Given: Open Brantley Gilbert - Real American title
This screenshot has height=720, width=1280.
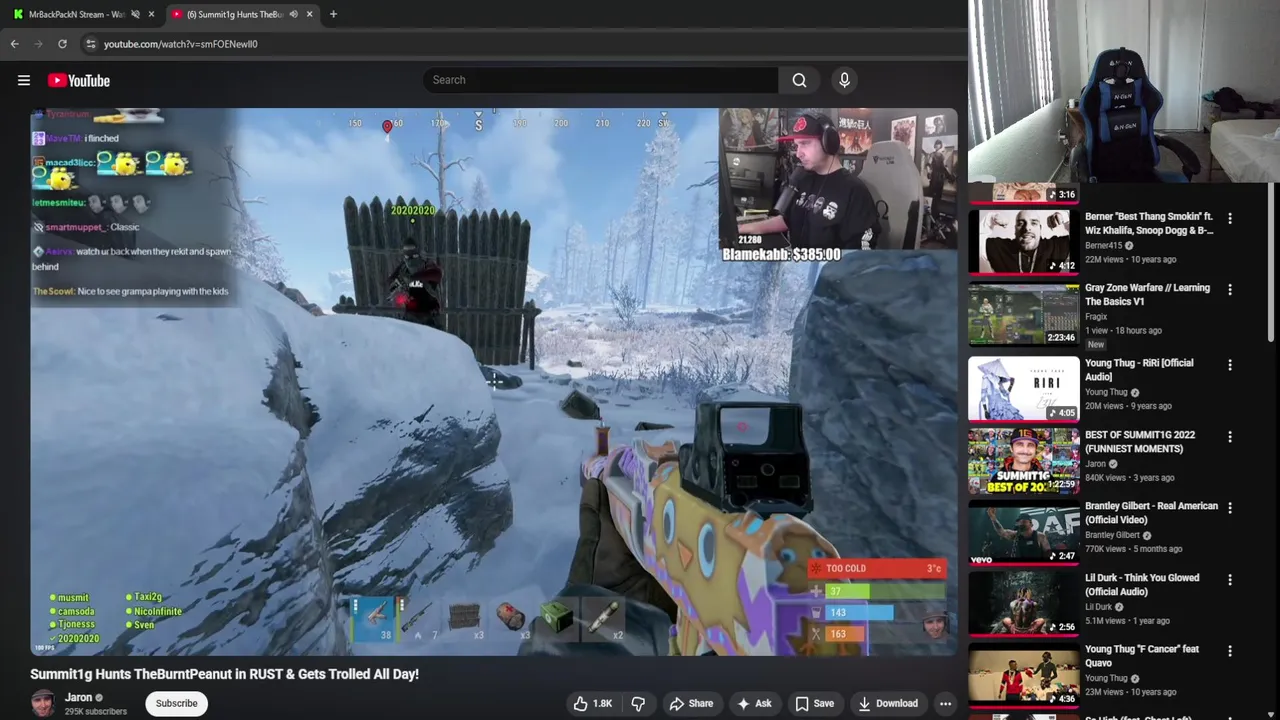Looking at the screenshot, I should [x=1151, y=513].
